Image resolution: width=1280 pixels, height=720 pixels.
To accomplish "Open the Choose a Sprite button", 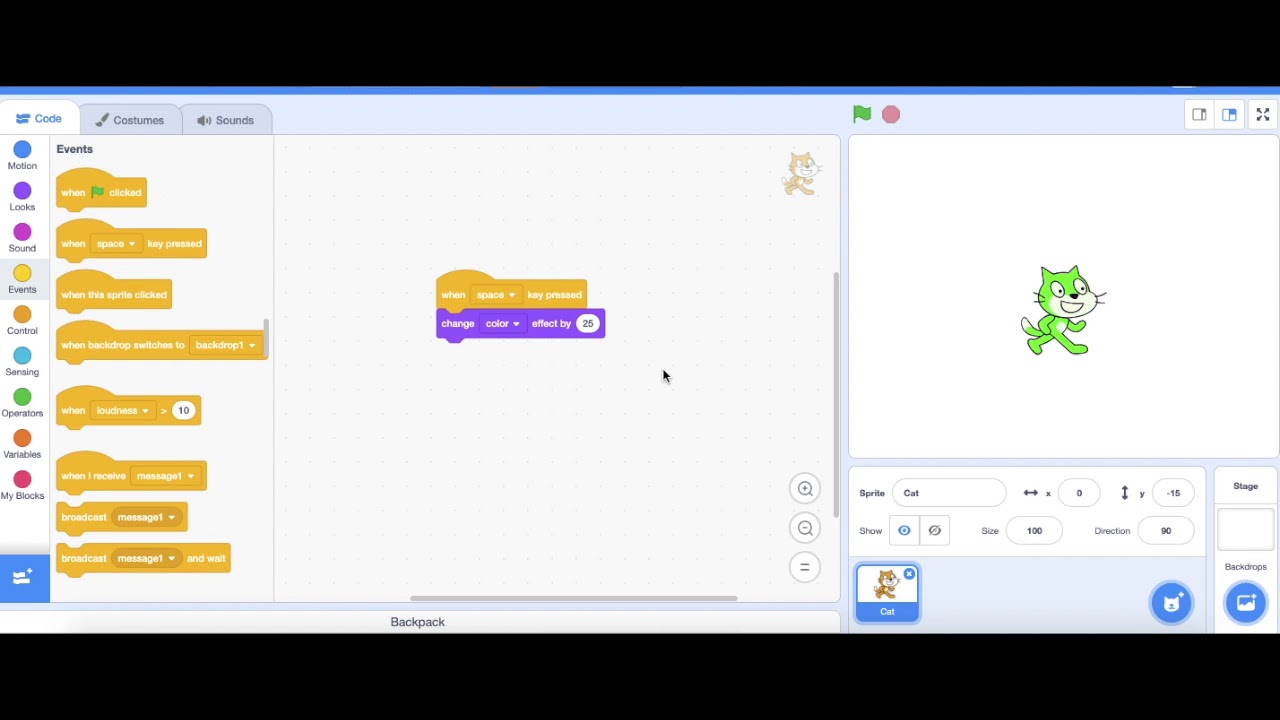I will pos(1172,602).
